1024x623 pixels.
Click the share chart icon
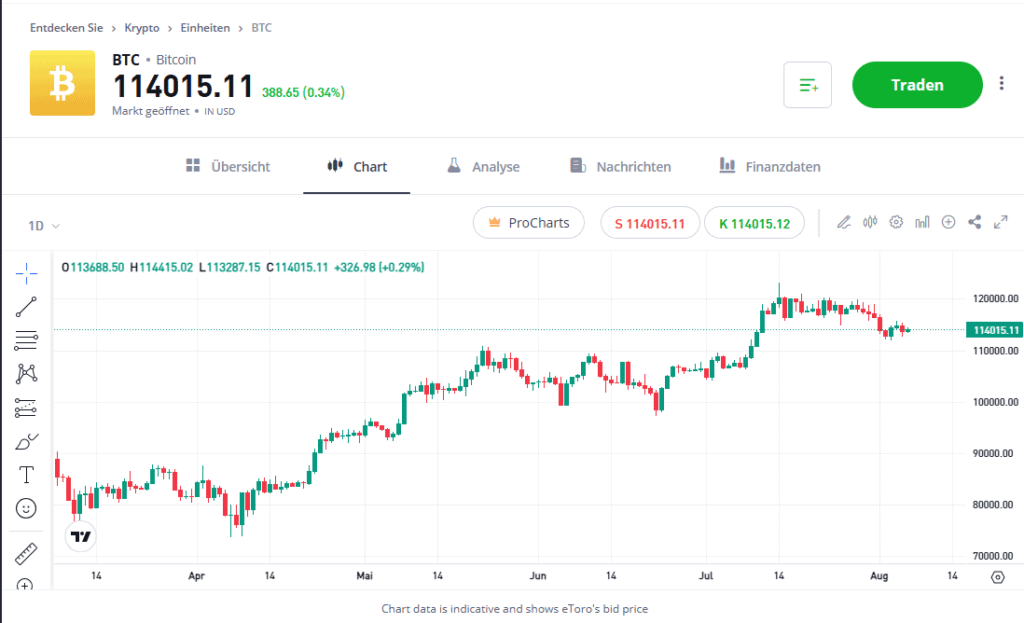point(974,222)
